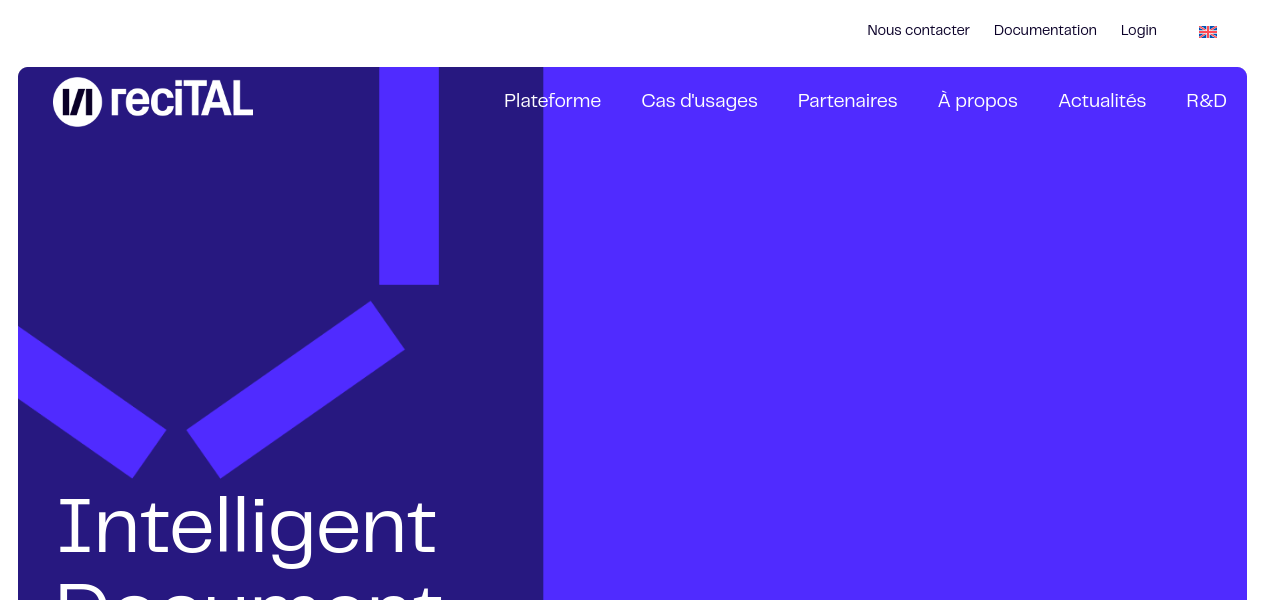Click the "Intelligent" headline text
Image resolution: width=1280 pixels, height=600 pixels.
(x=246, y=526)
